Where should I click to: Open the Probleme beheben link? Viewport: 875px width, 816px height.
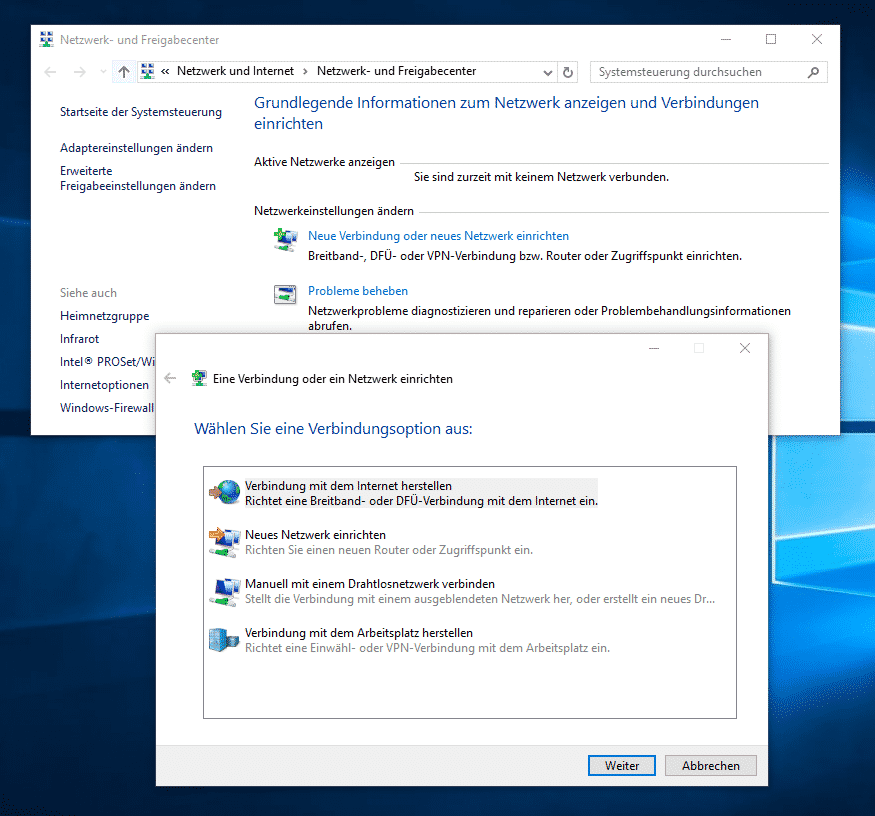[358, 291]
